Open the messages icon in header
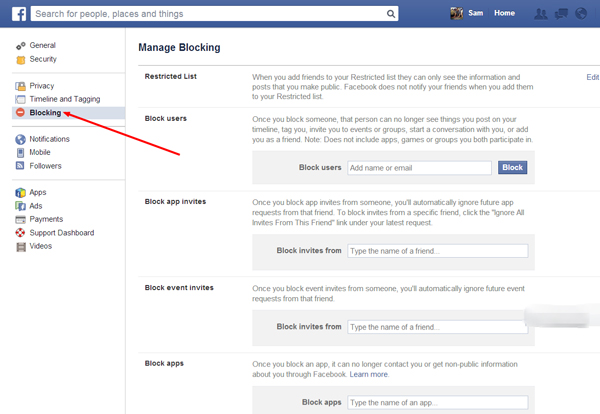The image size is (600, 414). [560, 14]
